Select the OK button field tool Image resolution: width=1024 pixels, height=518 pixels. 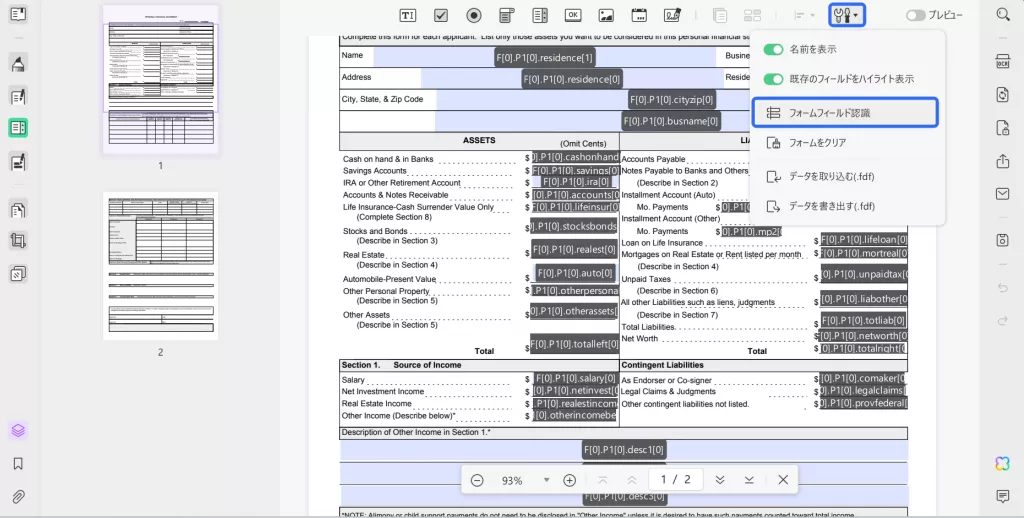point(573,15)
